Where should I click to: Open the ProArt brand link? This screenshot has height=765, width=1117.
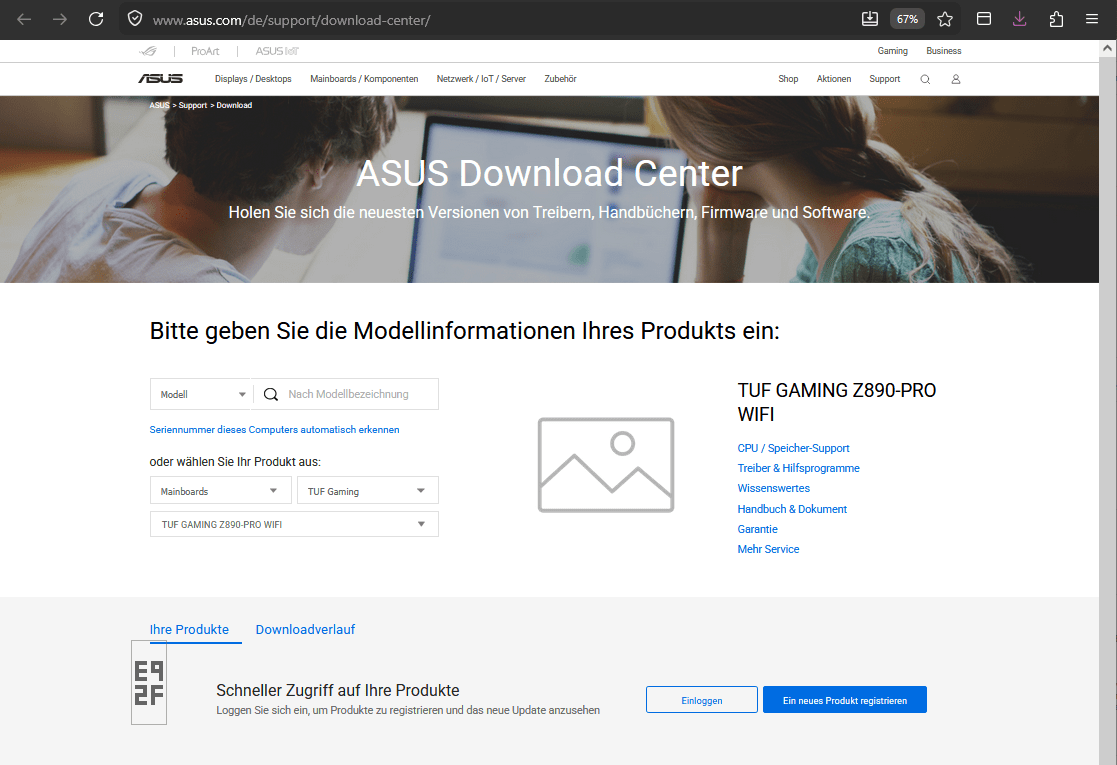tap(205, 51)
